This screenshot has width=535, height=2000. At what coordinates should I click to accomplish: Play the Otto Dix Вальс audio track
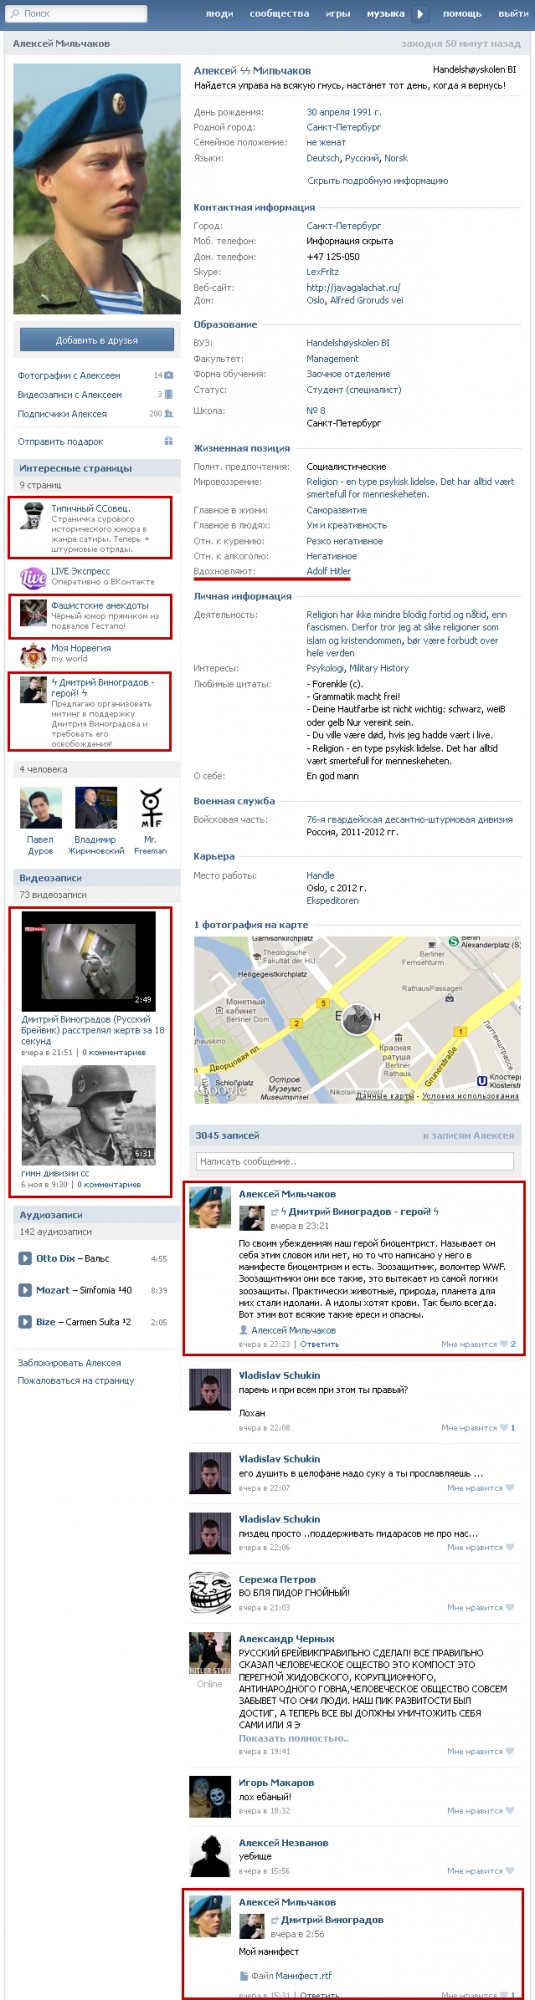[x=25, y=1258]
